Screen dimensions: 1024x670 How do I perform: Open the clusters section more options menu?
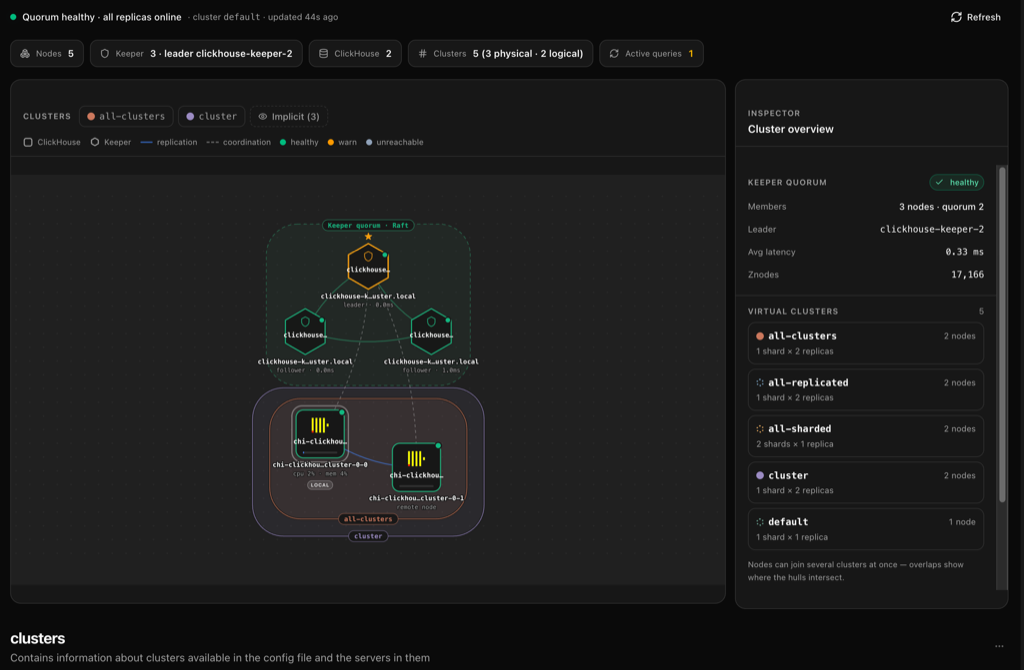(x=999, y=646)
